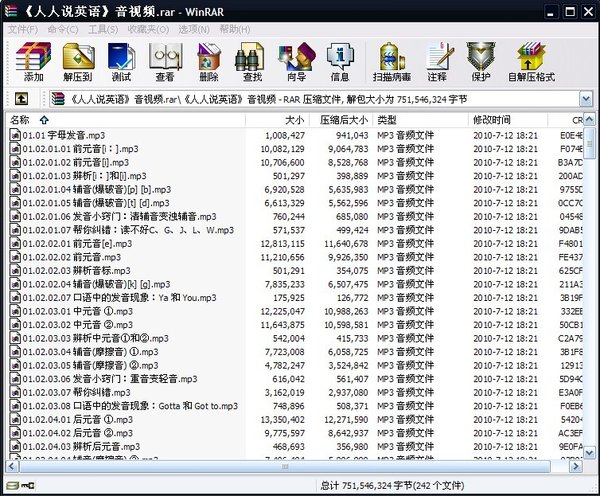Select file 01.02.01.06 发音小窍门 清辅音变浊辅音.mp3

pos(119,217)
